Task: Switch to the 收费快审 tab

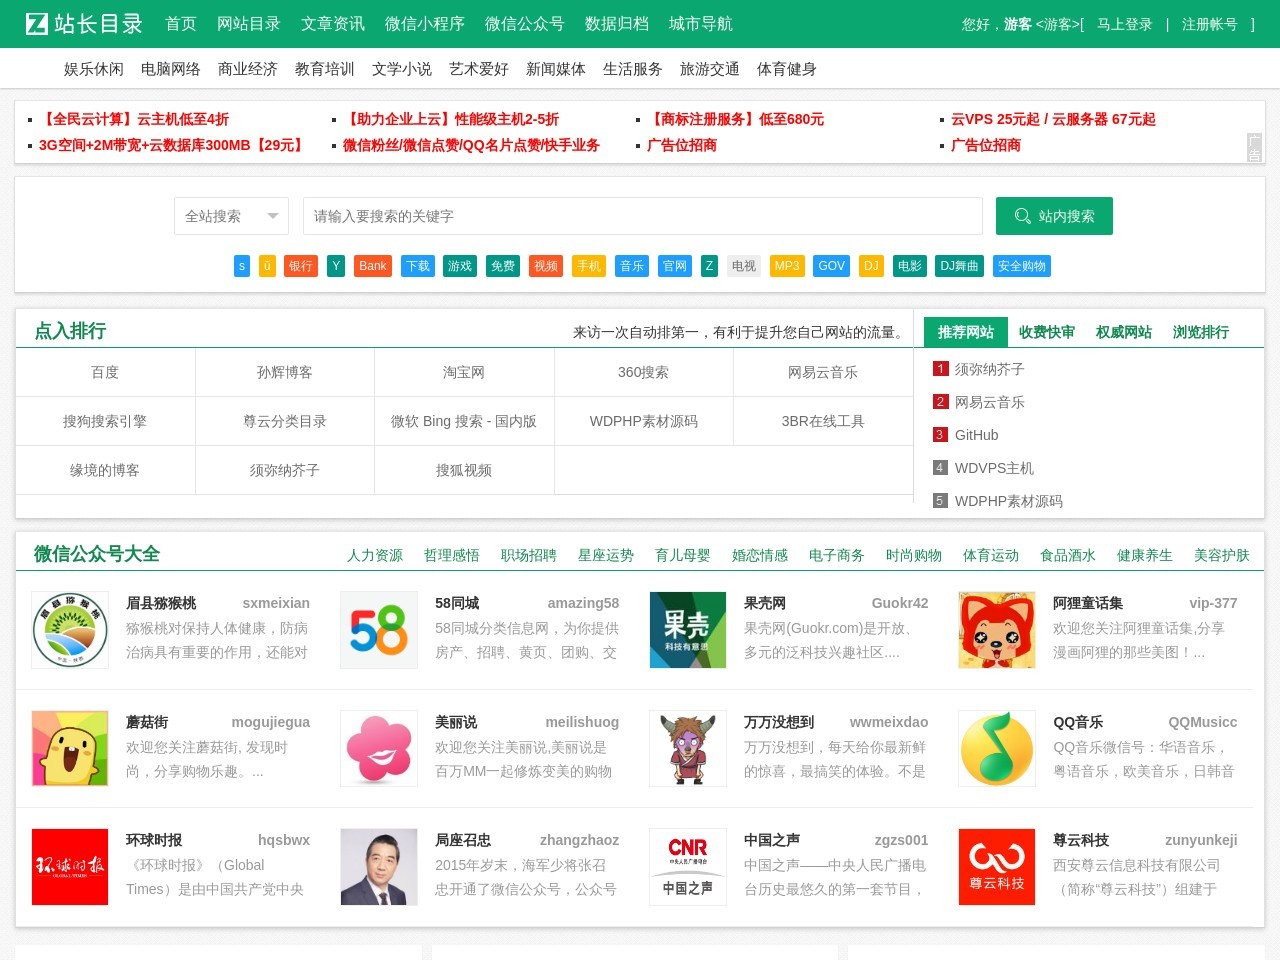Action: tap(1045, 331)
